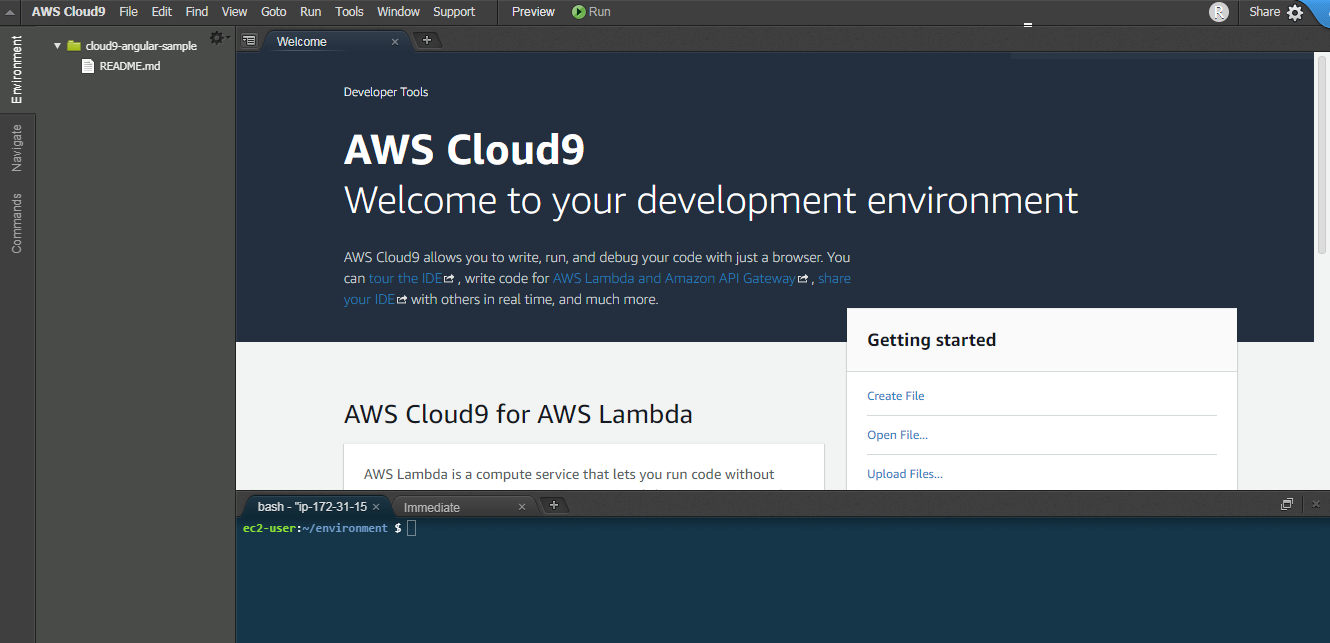
Task: Open Environment panel settings gear
Action: (217, 38)
